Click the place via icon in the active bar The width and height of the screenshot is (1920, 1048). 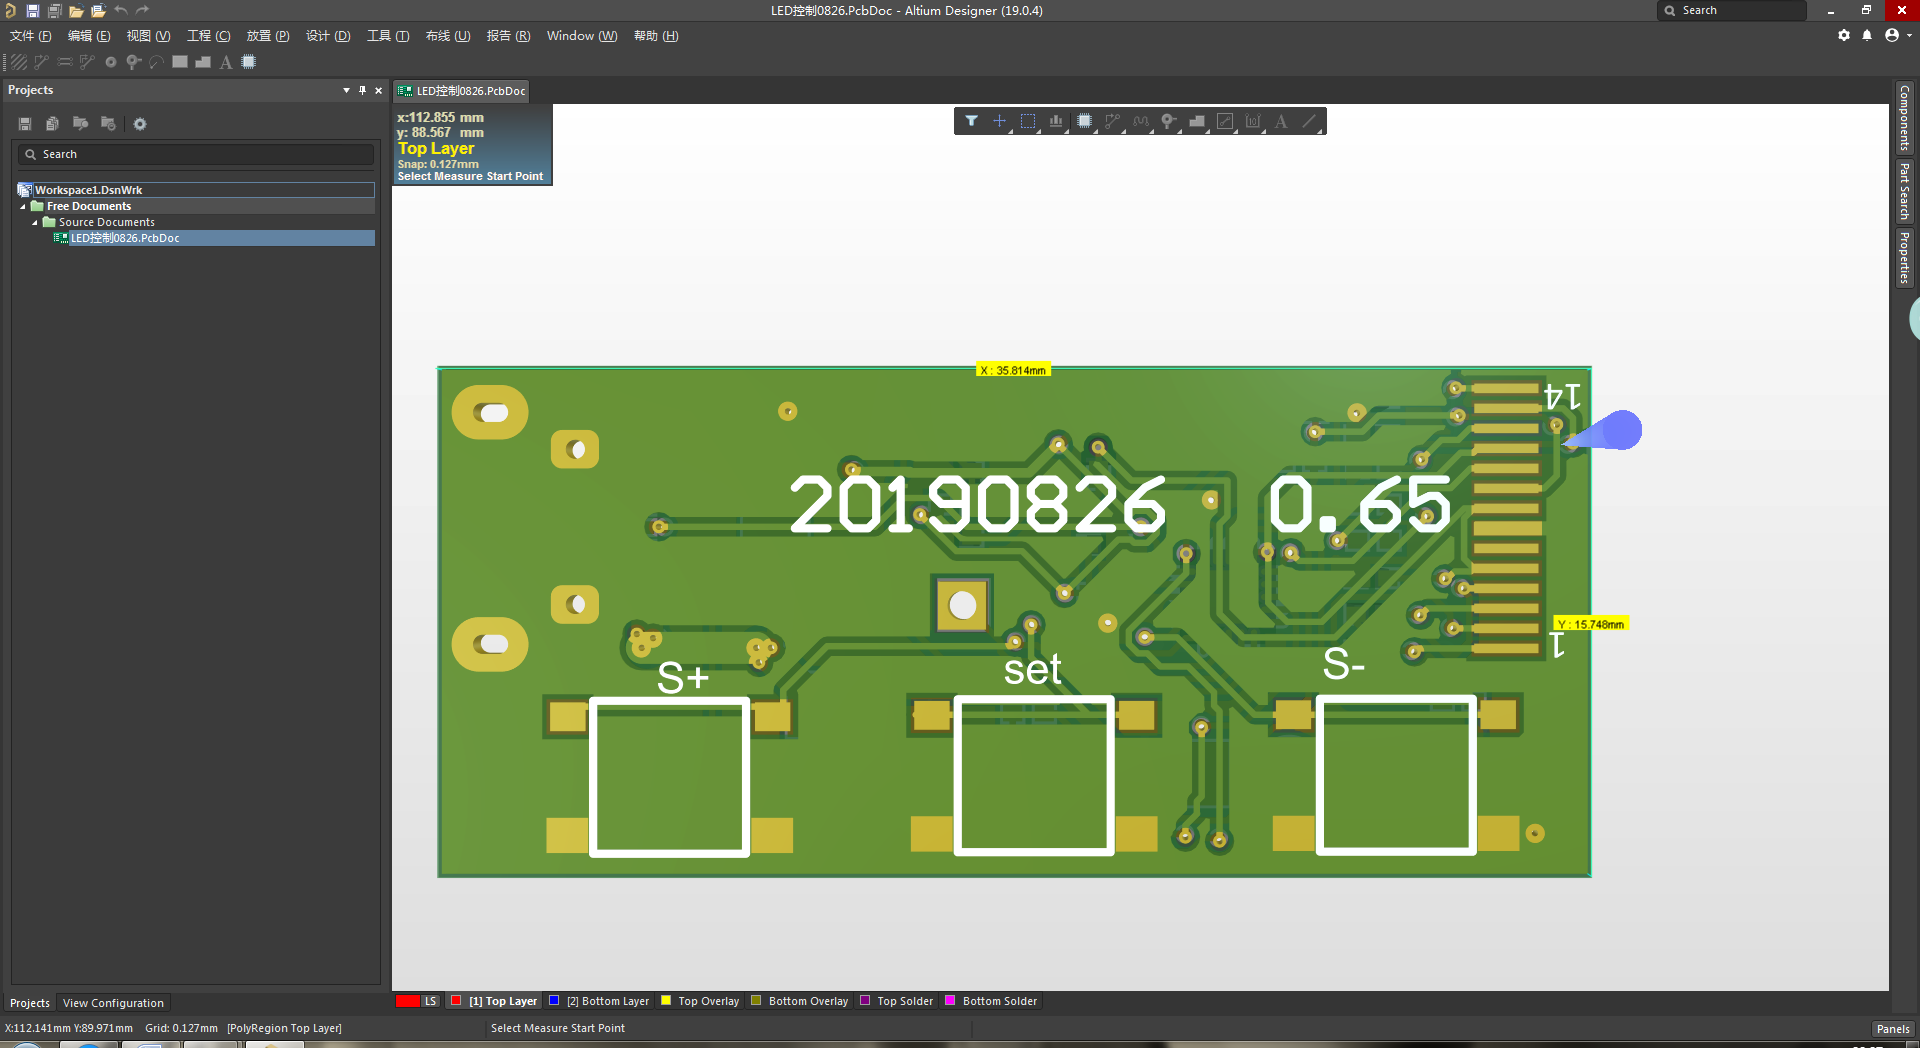pyautogui.click(x=1168, y=121)
